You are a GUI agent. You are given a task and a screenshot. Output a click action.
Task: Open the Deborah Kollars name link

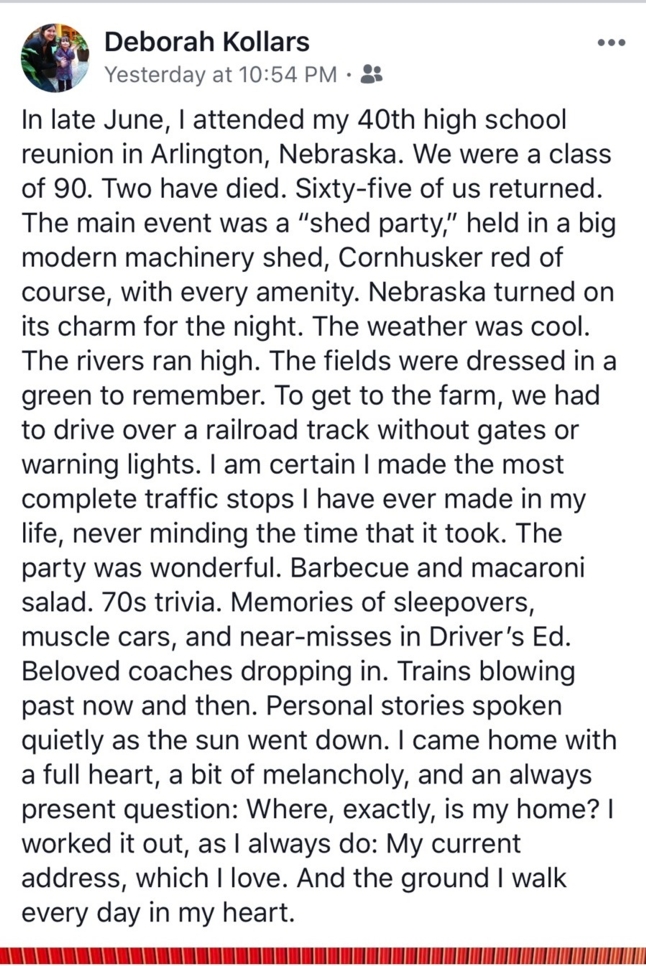point(207,42)
